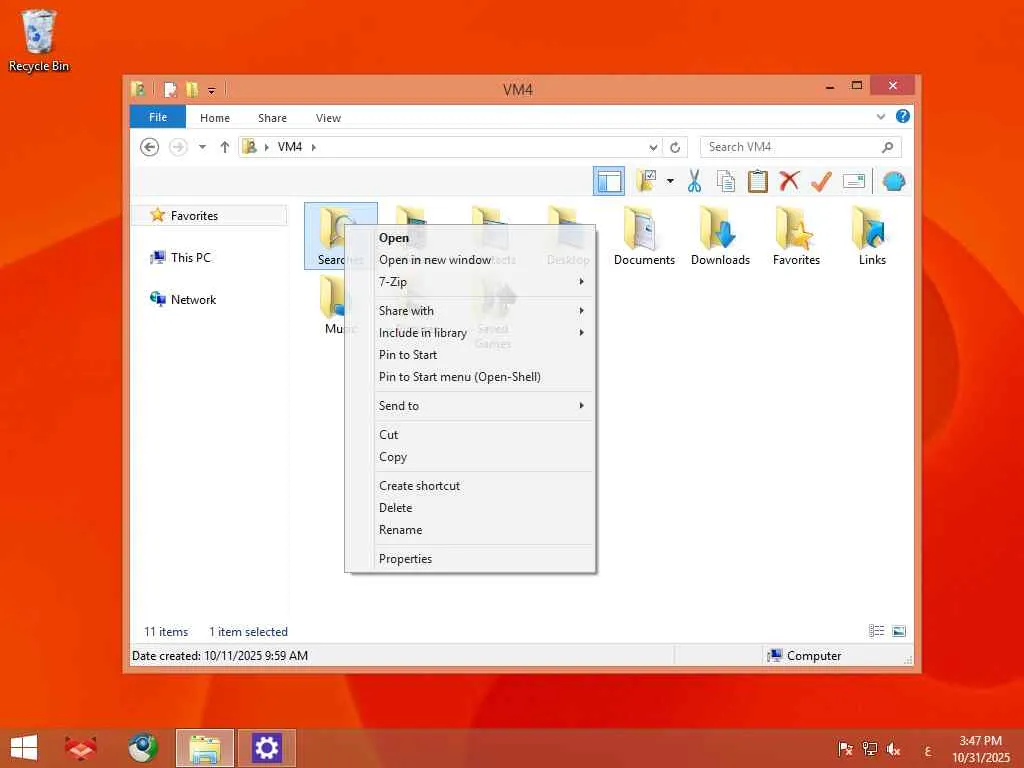Screen dimensions: 1024x768
Task: Open Customize Quick Access Toolbar dropdown
Action: [212, 90]
